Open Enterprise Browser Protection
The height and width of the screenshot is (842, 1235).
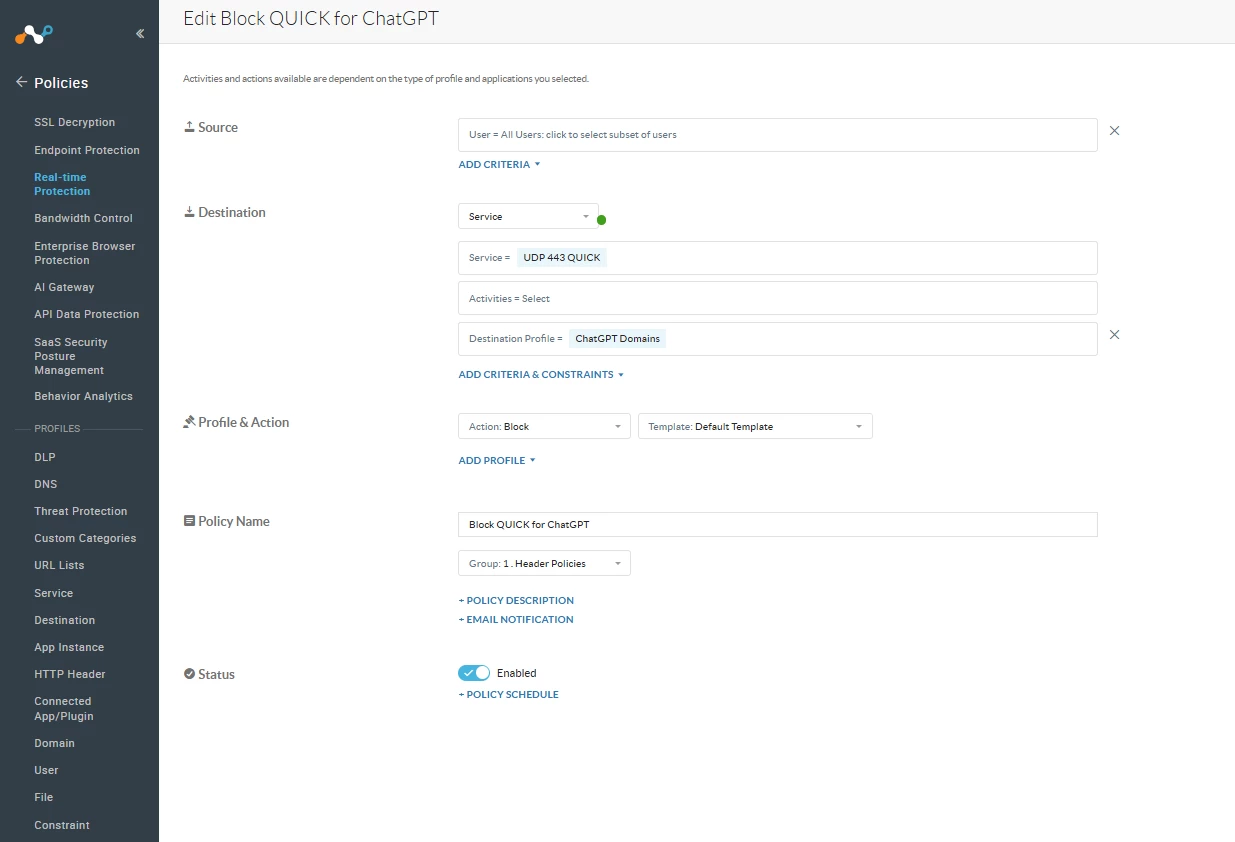coord(85,253)
